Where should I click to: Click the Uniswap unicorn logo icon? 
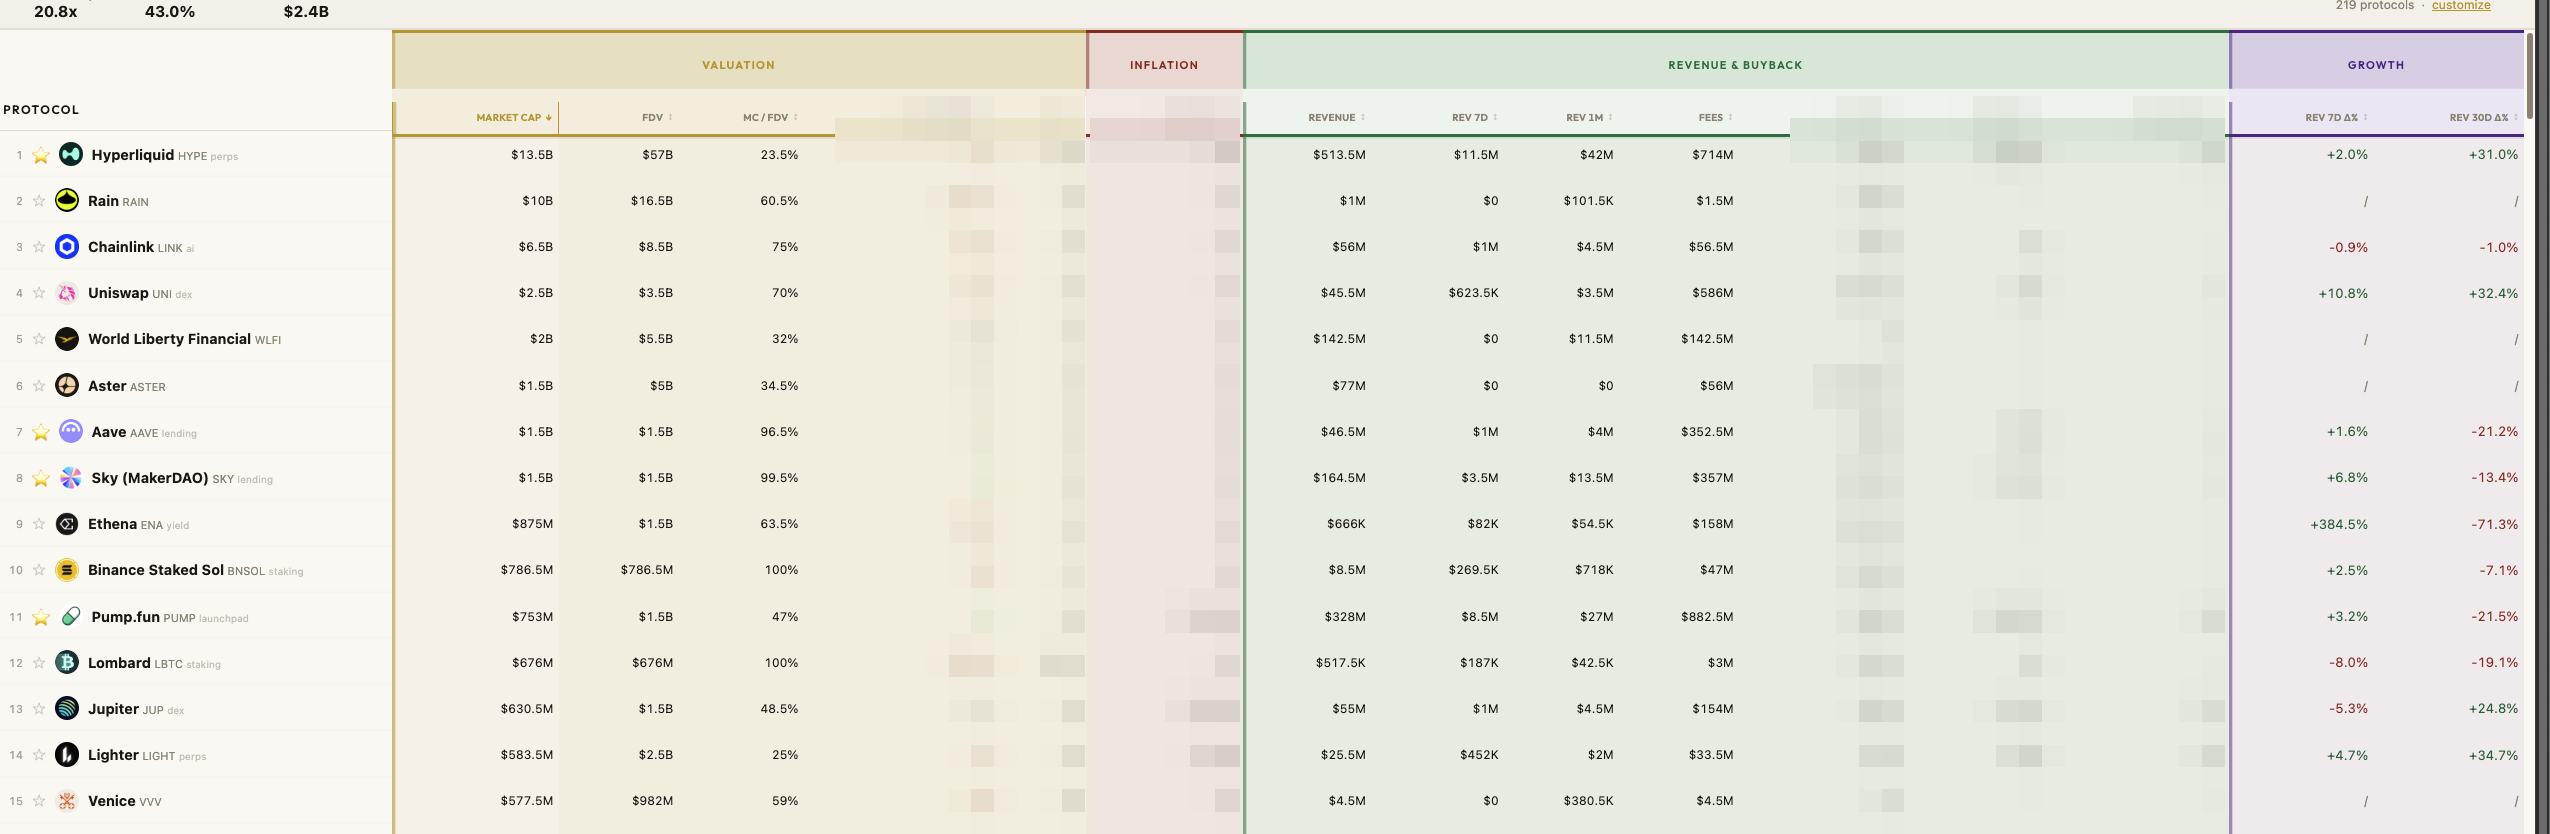(x=67, y=292)
